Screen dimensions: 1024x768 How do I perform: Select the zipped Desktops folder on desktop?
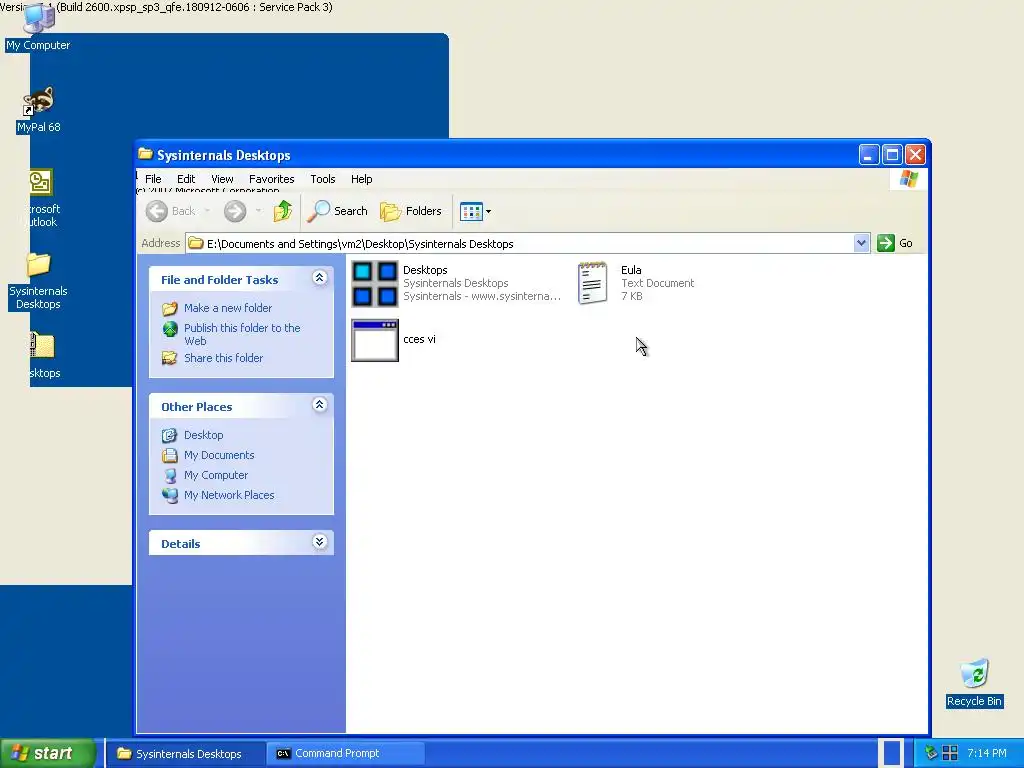point(43,356)
